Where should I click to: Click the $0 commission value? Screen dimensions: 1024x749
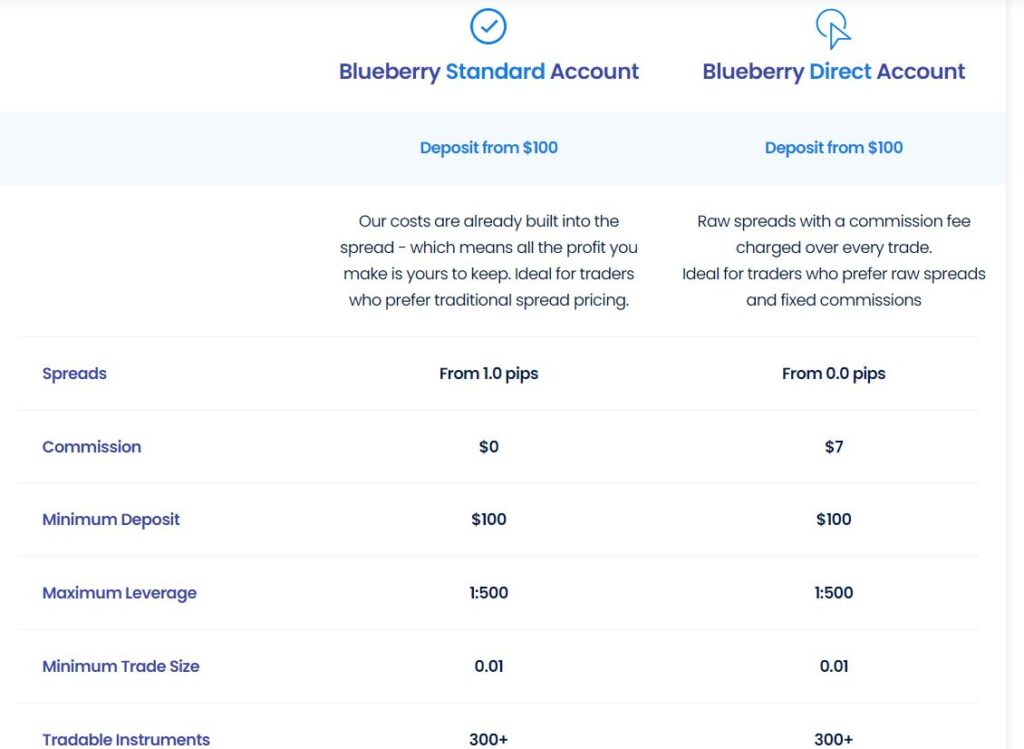(x=488, y=447)
